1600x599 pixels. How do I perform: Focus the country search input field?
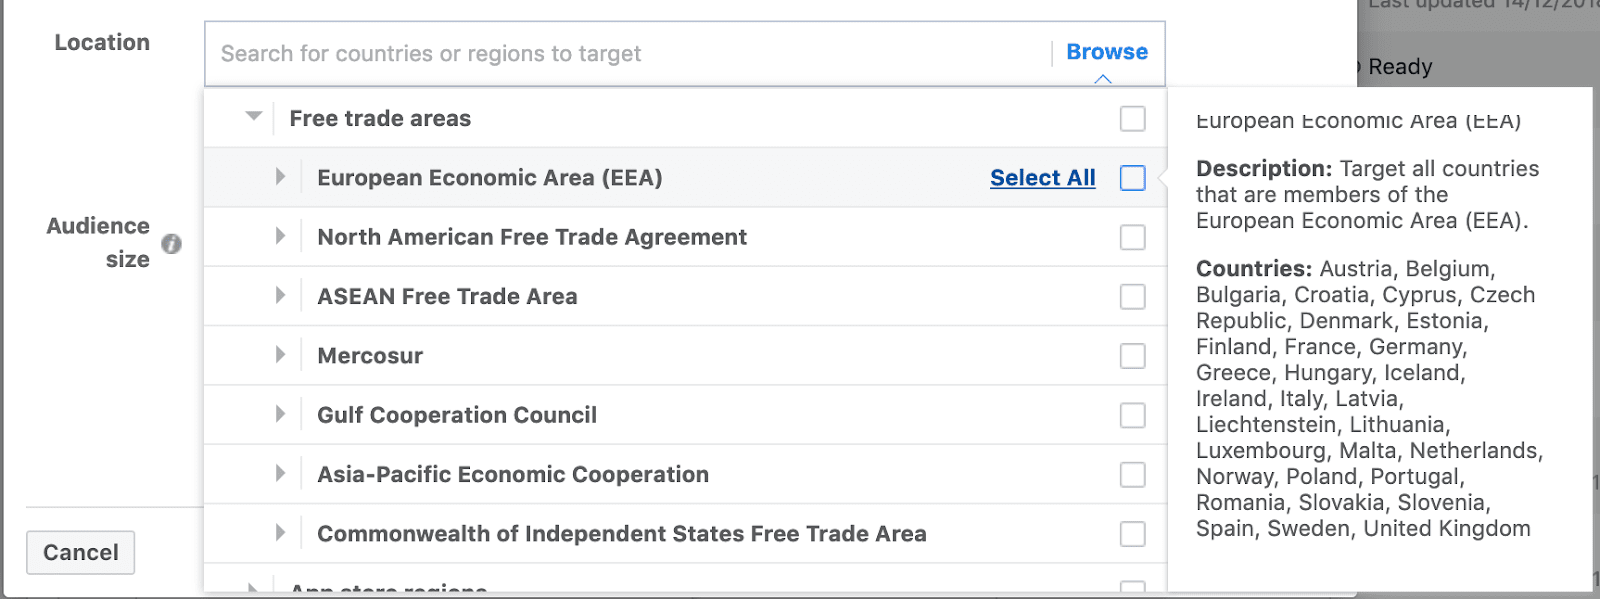click(x=630, y=54)
